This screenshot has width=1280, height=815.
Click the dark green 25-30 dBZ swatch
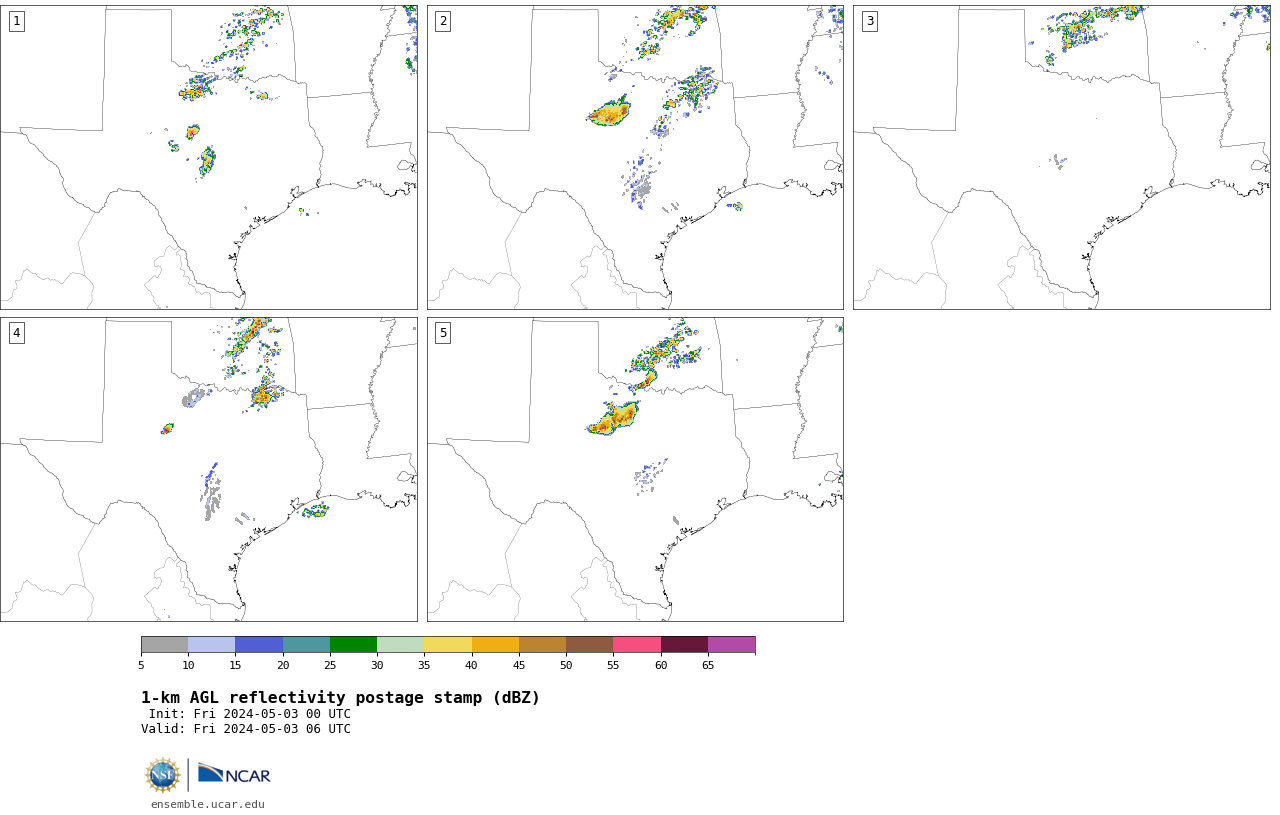click(353, 644)
